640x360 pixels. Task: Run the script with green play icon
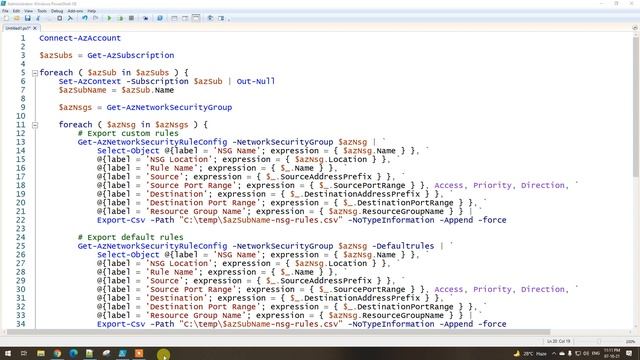pyautogui.click(x=109, y=18)
